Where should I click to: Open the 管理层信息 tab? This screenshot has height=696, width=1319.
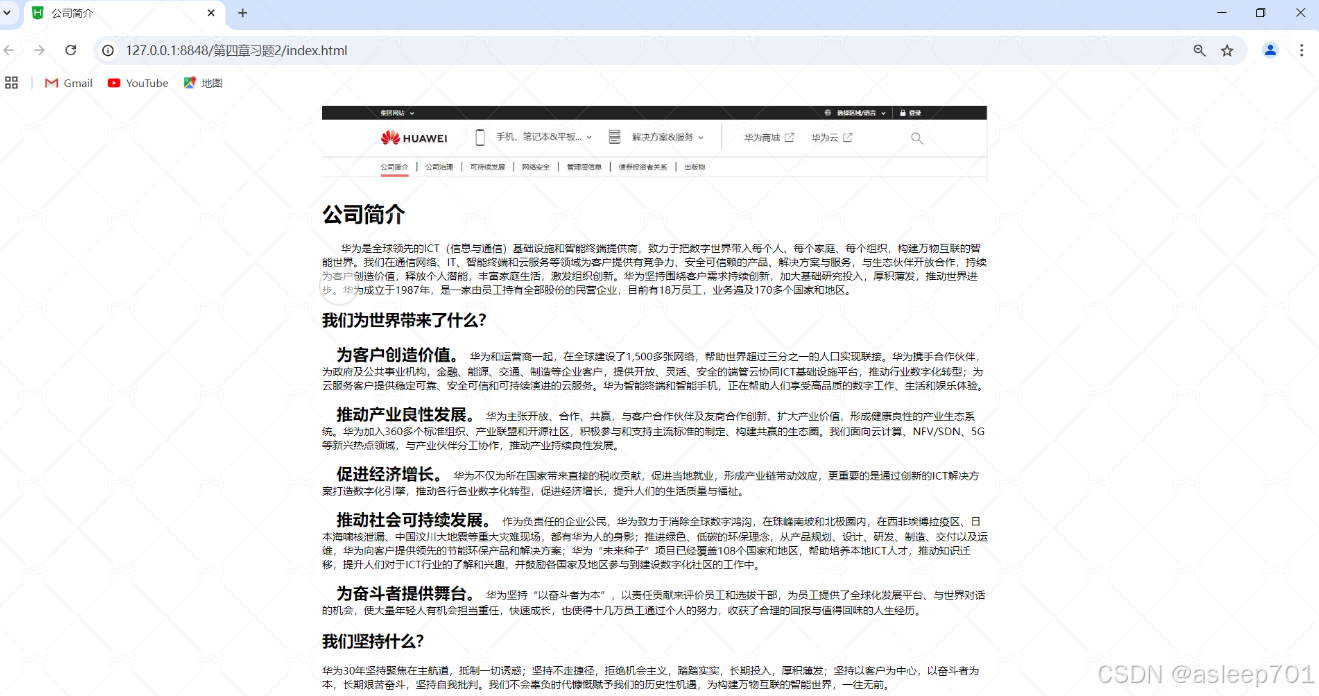[585, 167]
